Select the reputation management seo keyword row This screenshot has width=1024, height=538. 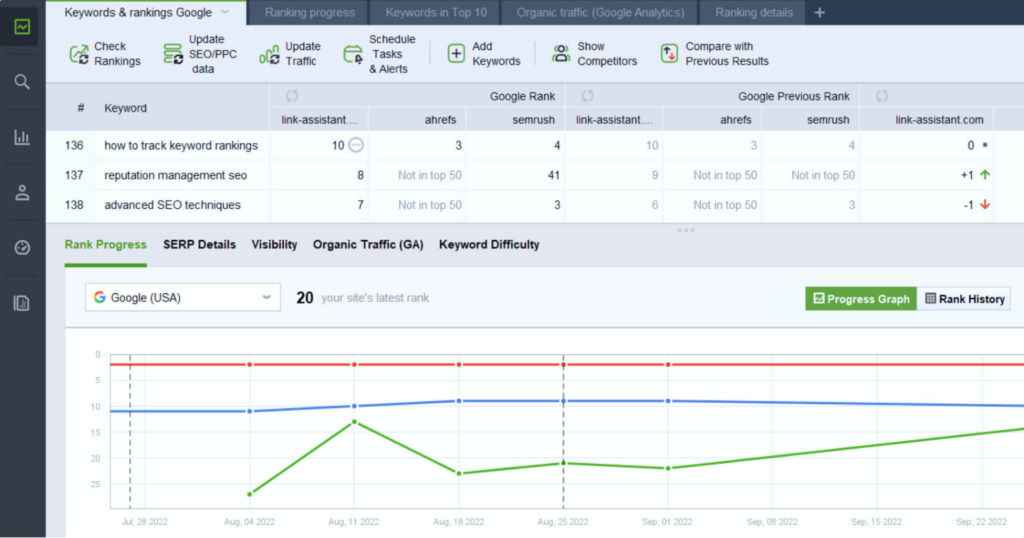pos(175,175)
